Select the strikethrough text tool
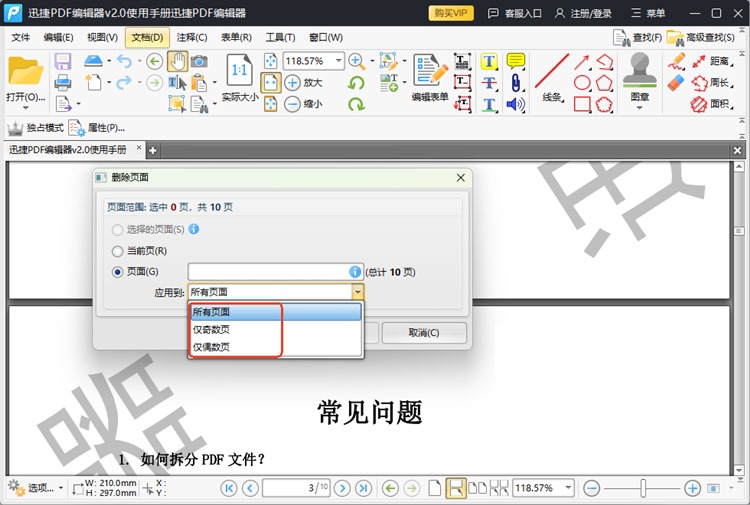Screen dimensions: 750x505 point(489,83)
